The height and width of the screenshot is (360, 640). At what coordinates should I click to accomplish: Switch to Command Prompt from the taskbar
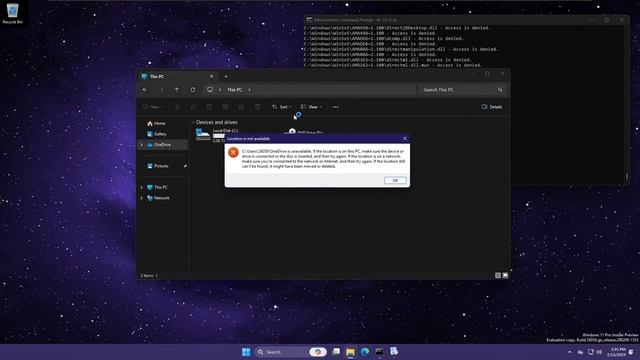379,352
